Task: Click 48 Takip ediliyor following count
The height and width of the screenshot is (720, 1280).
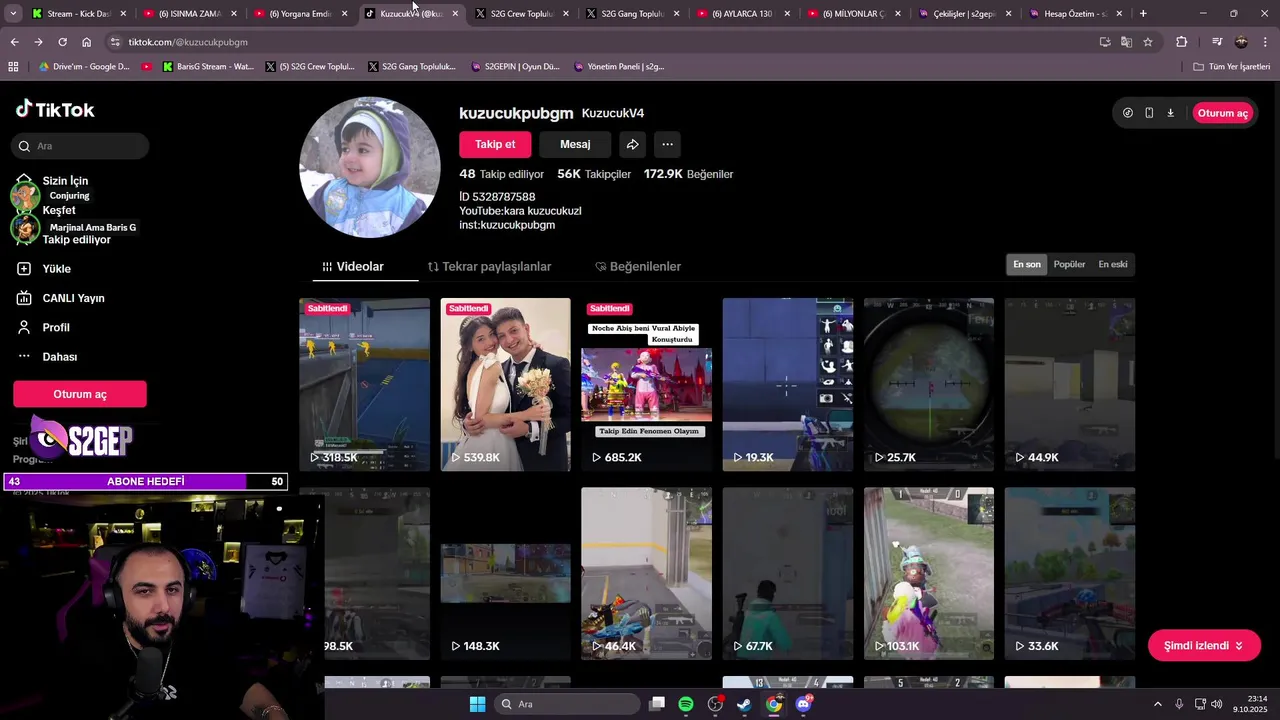Action: 501,174
